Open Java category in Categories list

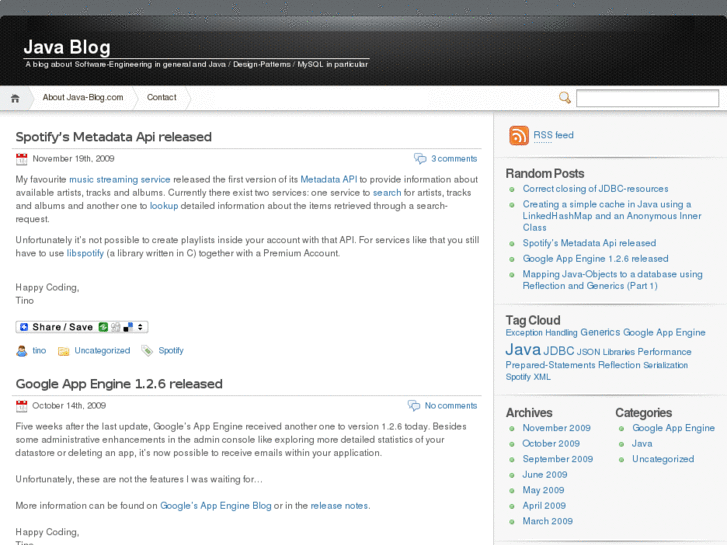pyautogui.click(x=642, y=443)
